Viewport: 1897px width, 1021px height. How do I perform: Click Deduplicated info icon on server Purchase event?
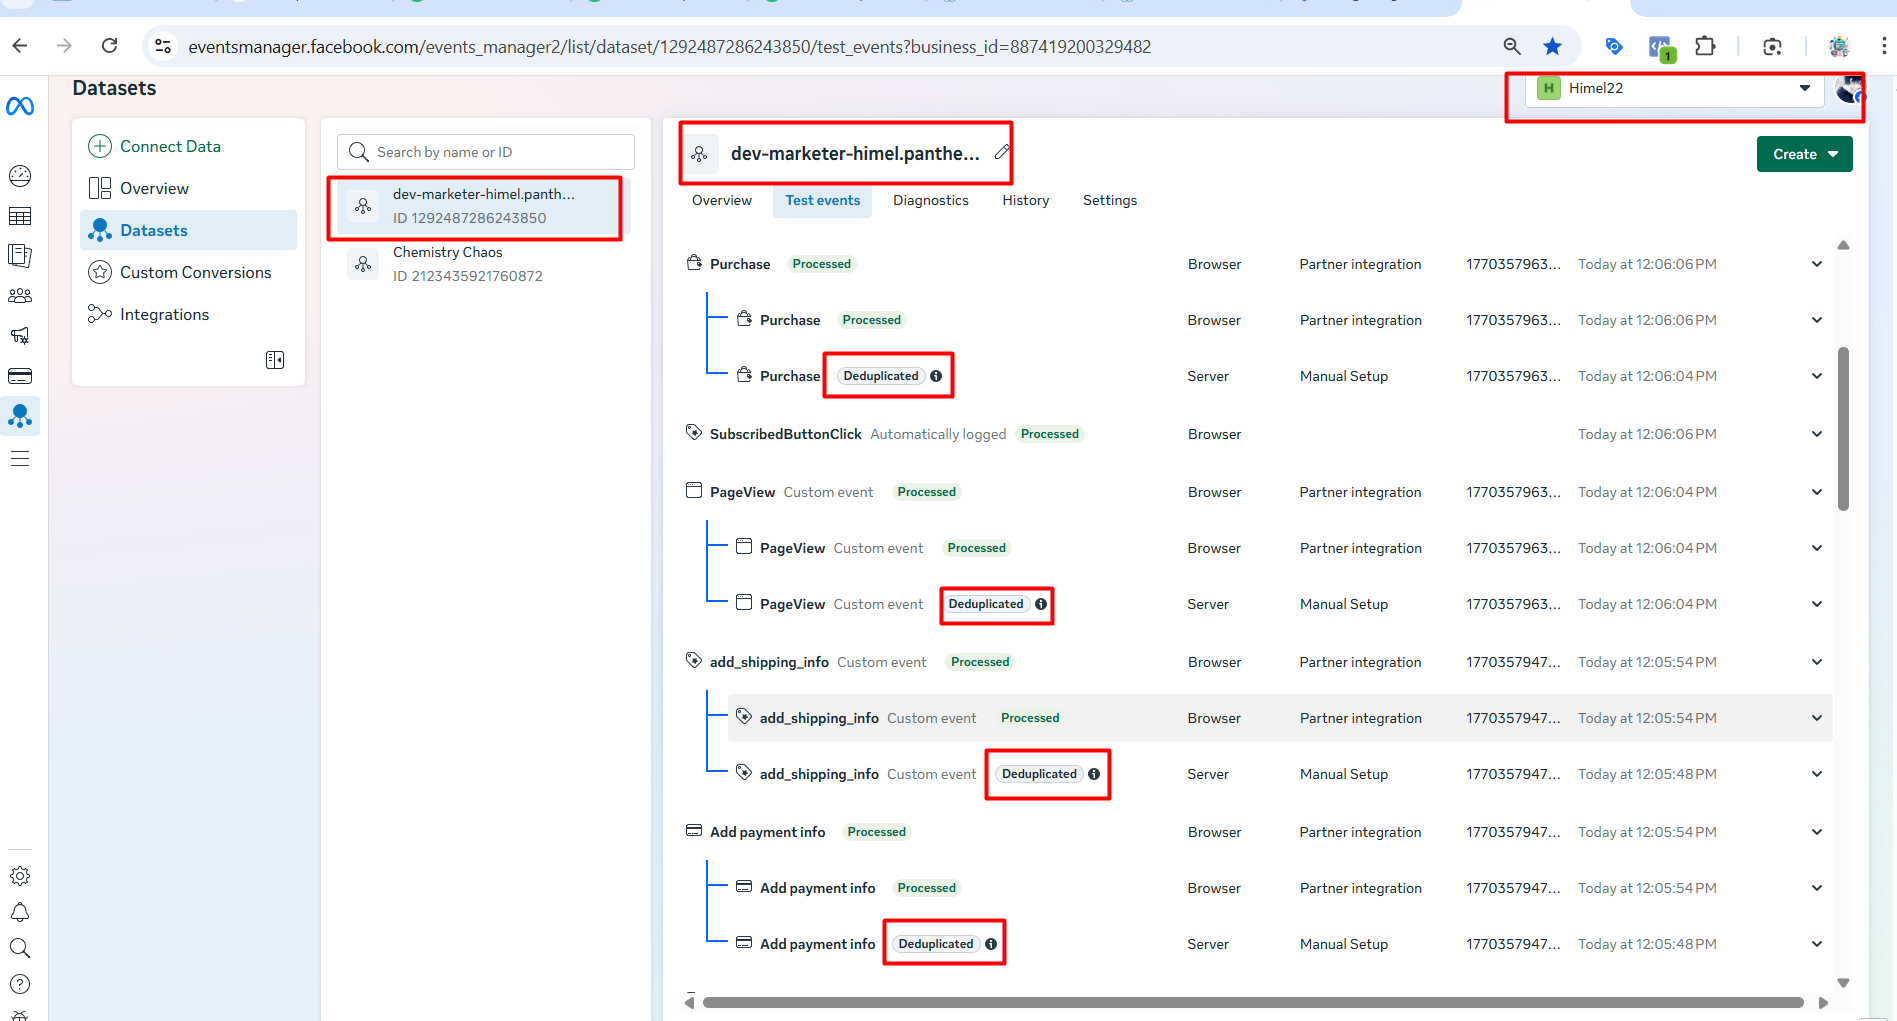coord(936,375)
